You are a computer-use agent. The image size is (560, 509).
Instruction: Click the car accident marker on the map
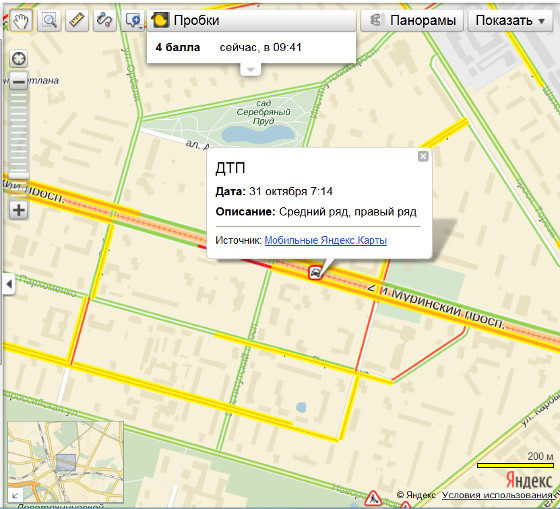315,273
